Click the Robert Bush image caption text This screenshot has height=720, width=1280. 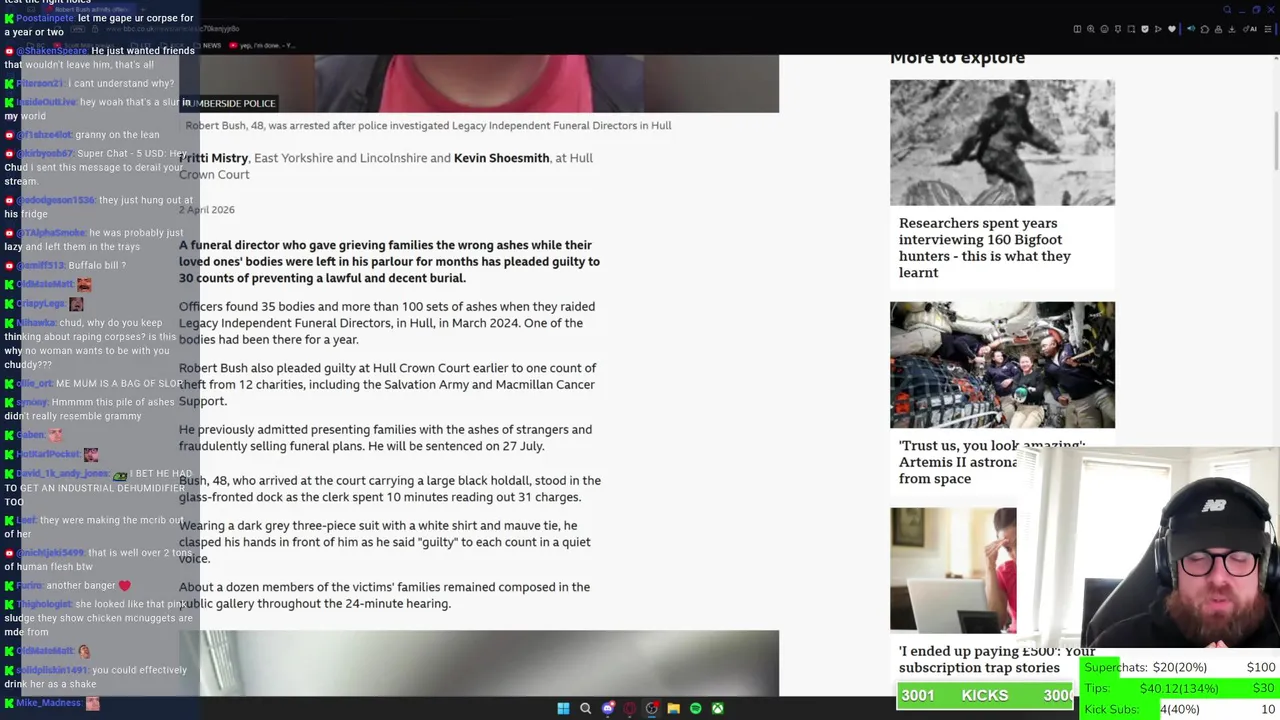point(428,125)
